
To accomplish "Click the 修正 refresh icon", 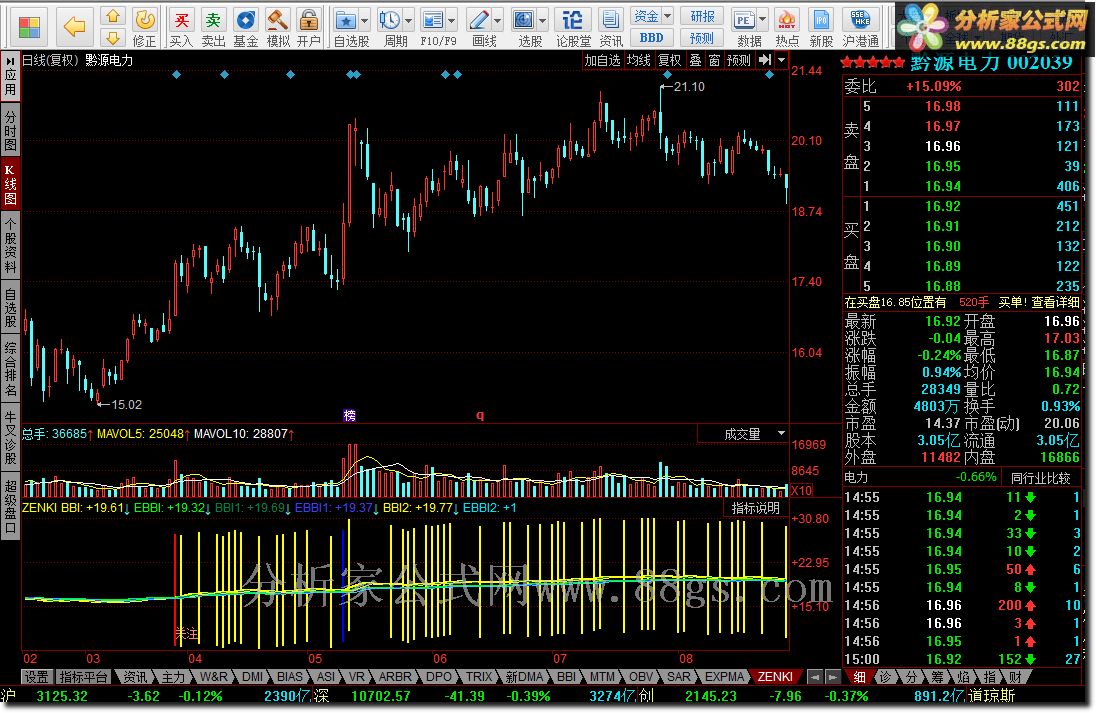I will 145,20.
